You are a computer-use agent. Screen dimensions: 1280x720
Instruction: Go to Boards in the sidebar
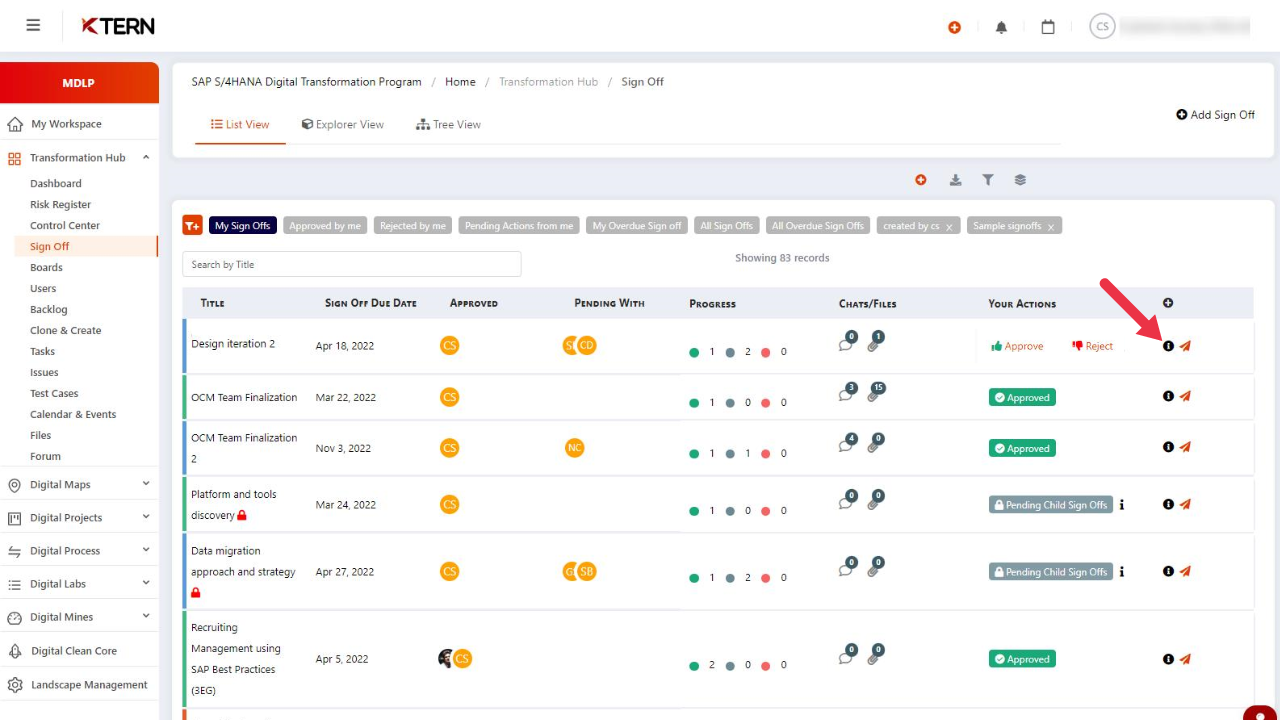point(46,267)
